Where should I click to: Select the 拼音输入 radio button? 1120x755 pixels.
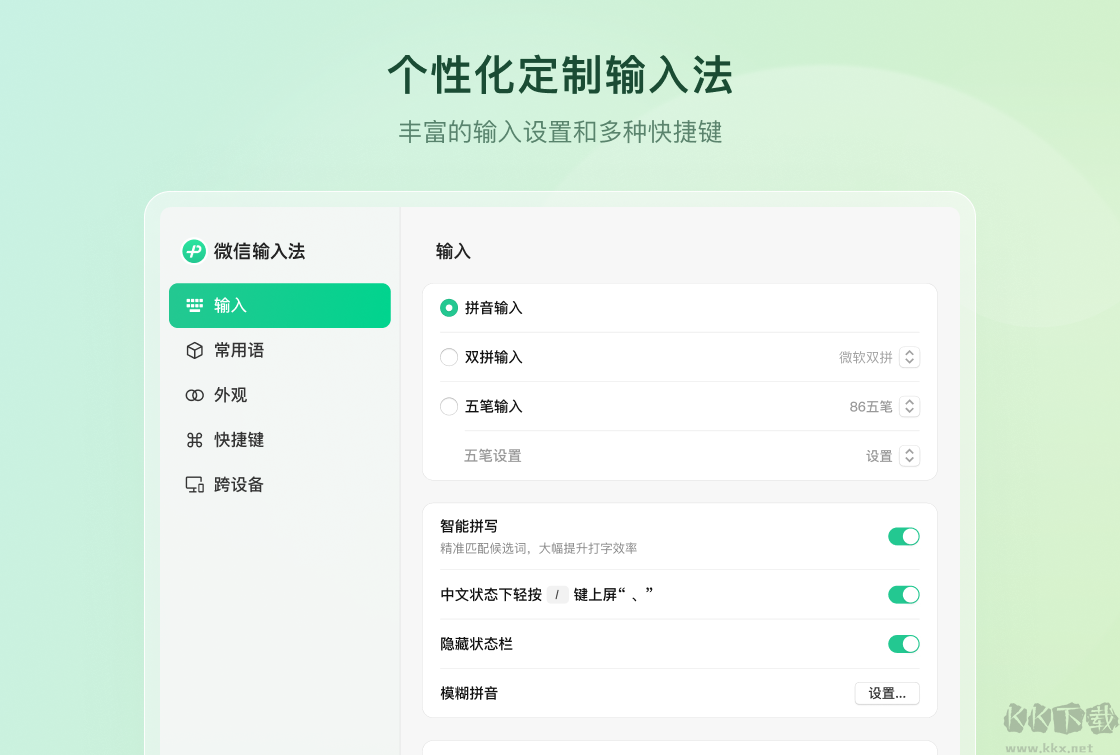coord(449,308)
